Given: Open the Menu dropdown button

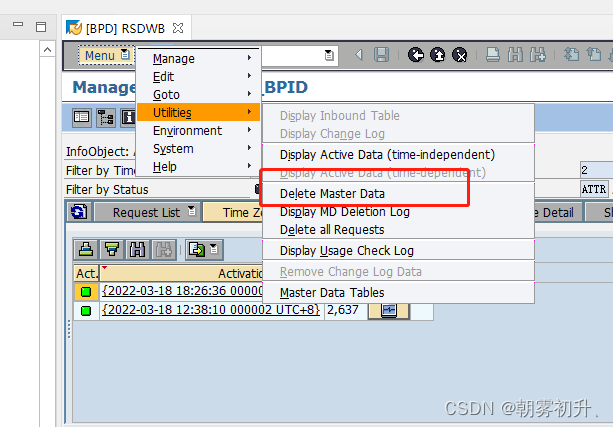Looking at the screenshot, I should point(106,56).
